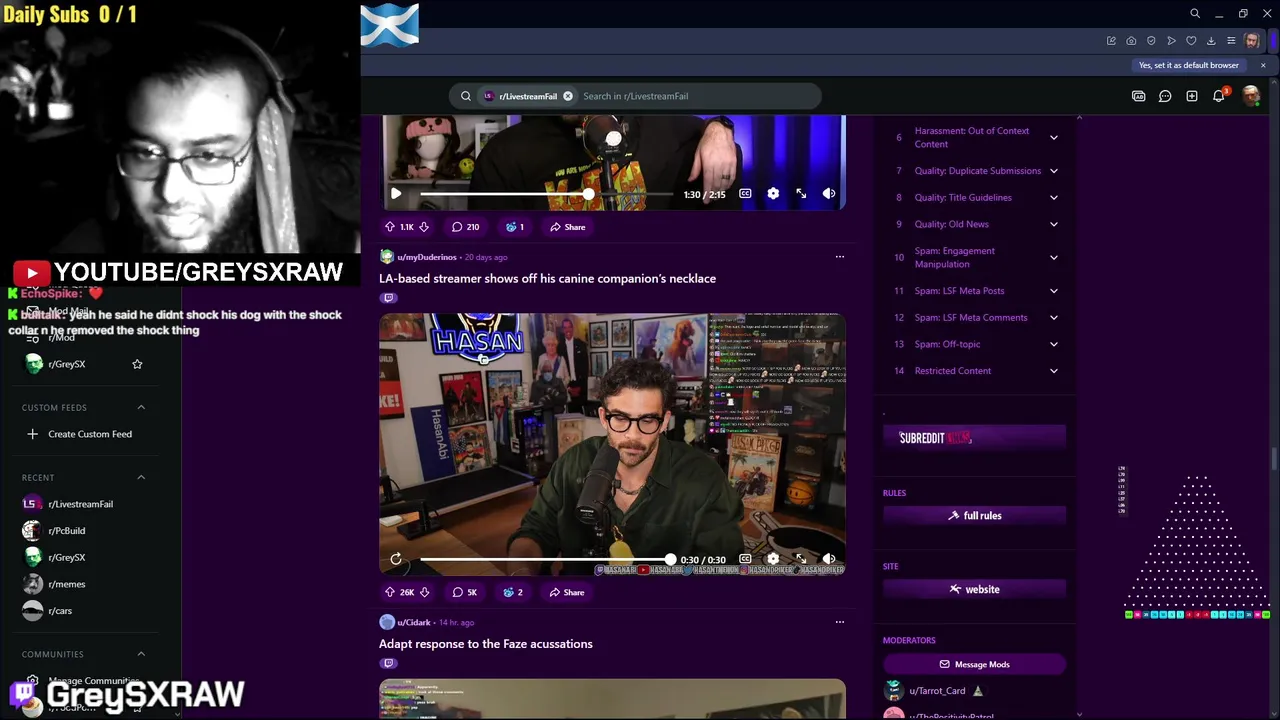Open settings gear on the top video
The image size is (1280, 720).
point(773,194)
